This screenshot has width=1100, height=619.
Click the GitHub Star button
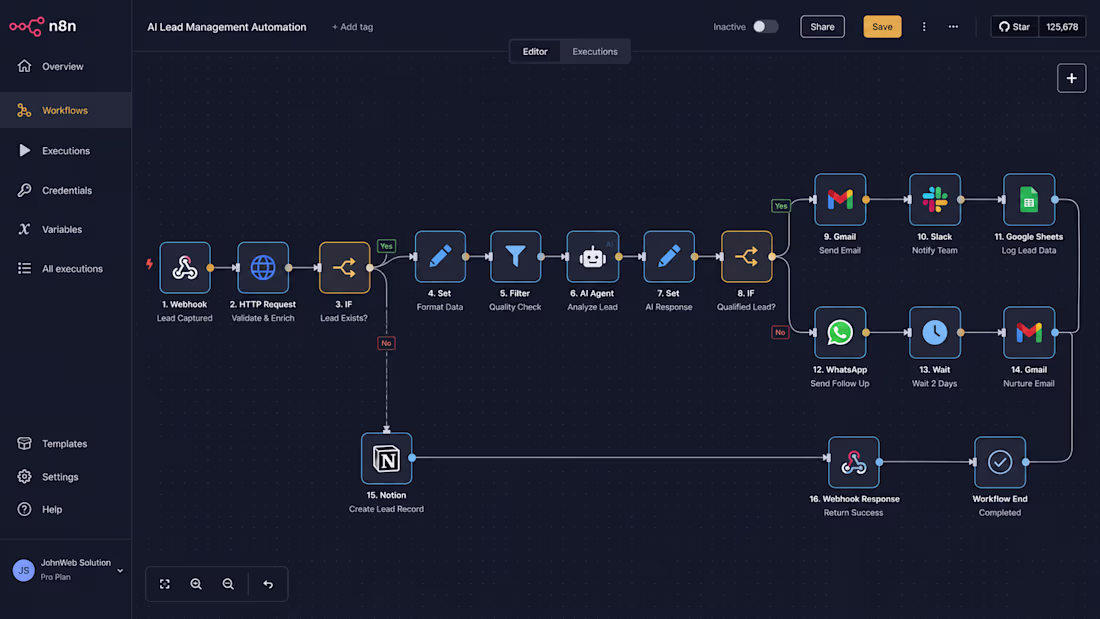pyautogui.click(x=1014, y=27)
